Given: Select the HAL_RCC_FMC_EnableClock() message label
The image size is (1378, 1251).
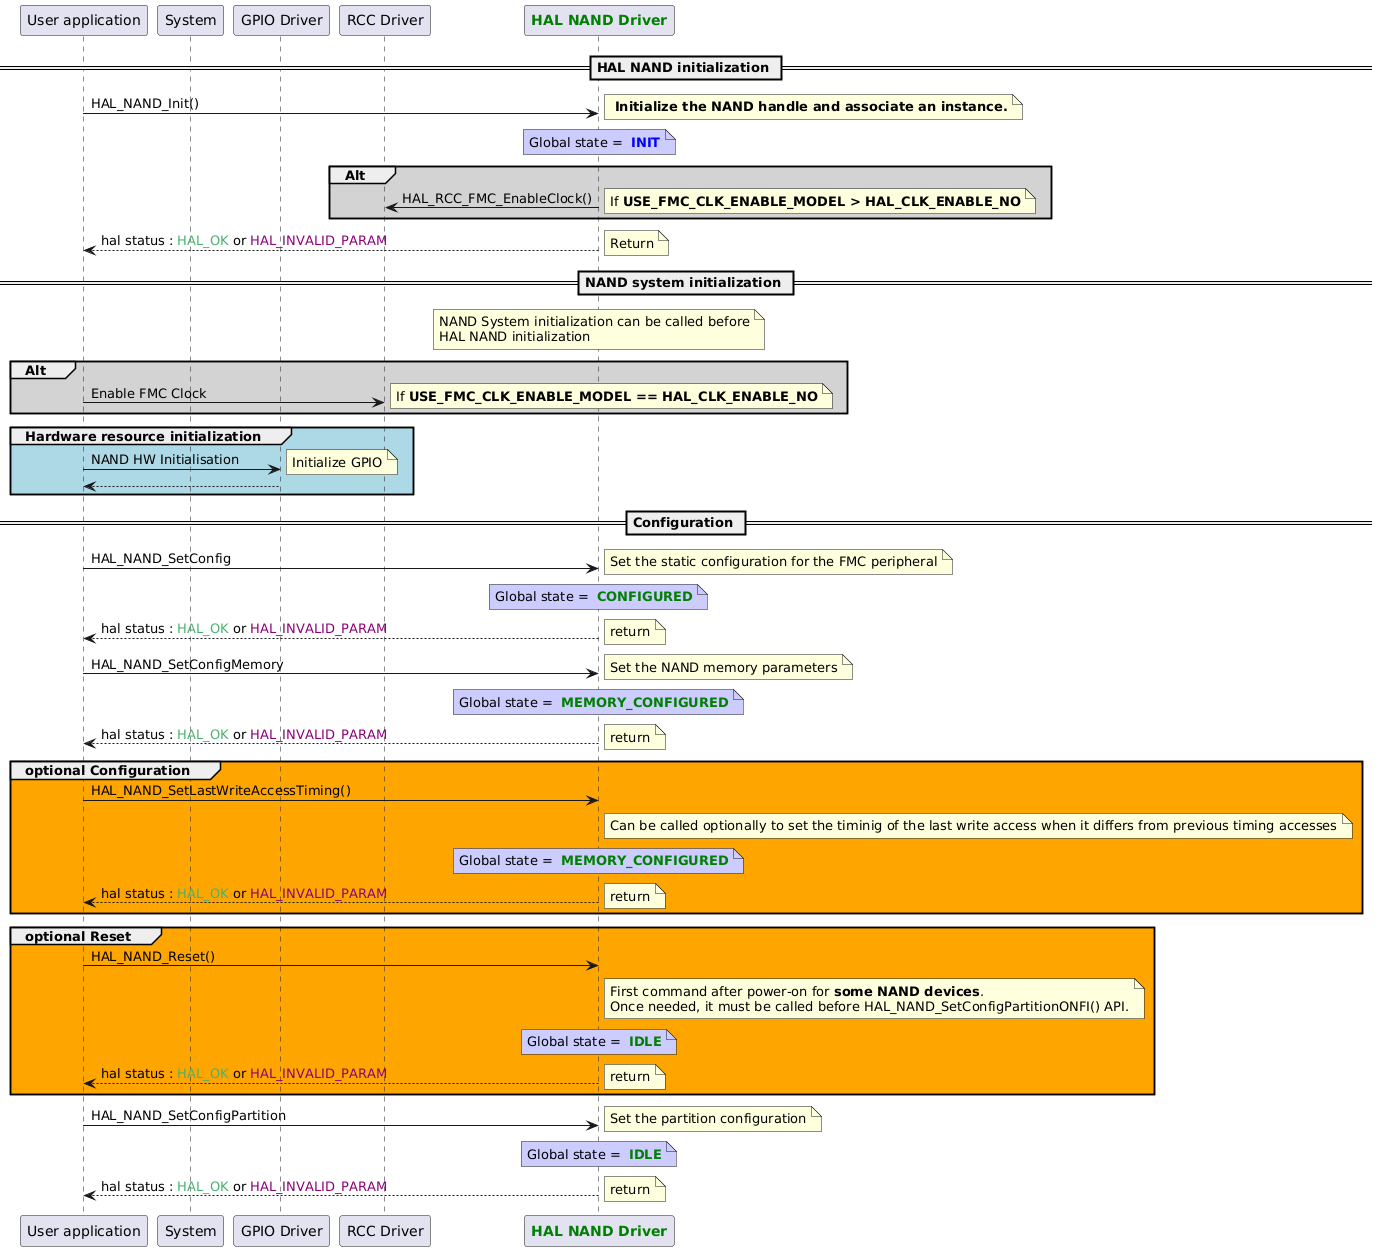Looking at the screenshot, I should tap(497, 198).
